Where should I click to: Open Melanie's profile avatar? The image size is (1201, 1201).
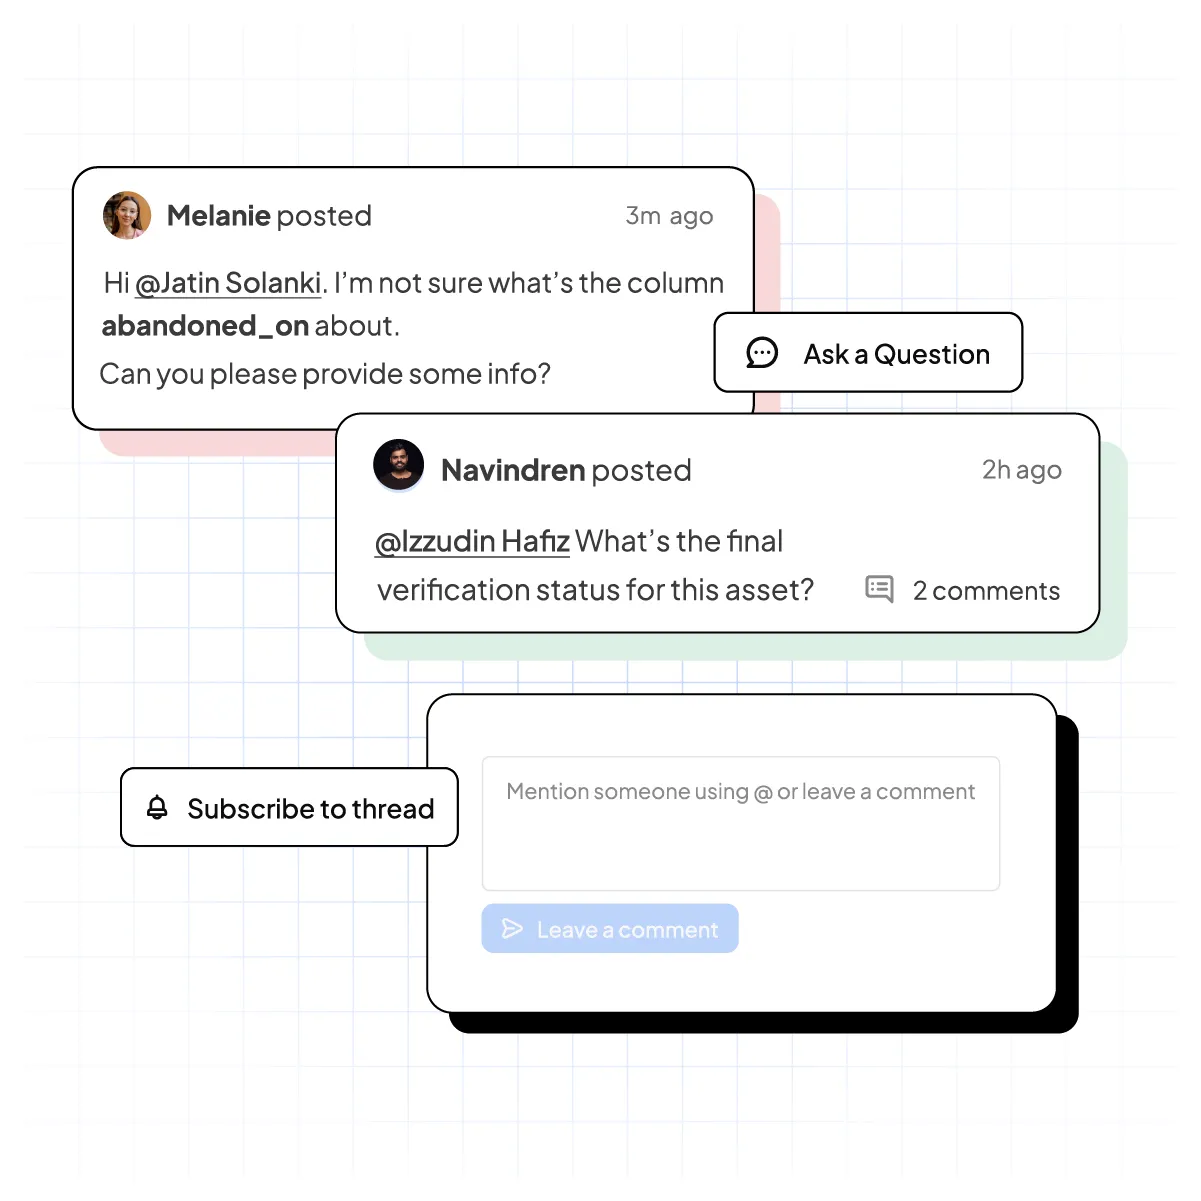click(x=126, y=215)
